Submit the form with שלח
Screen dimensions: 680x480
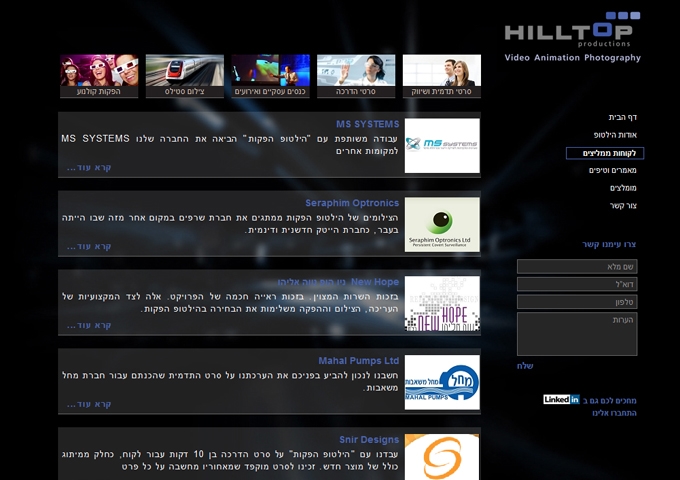pos(525,366)
